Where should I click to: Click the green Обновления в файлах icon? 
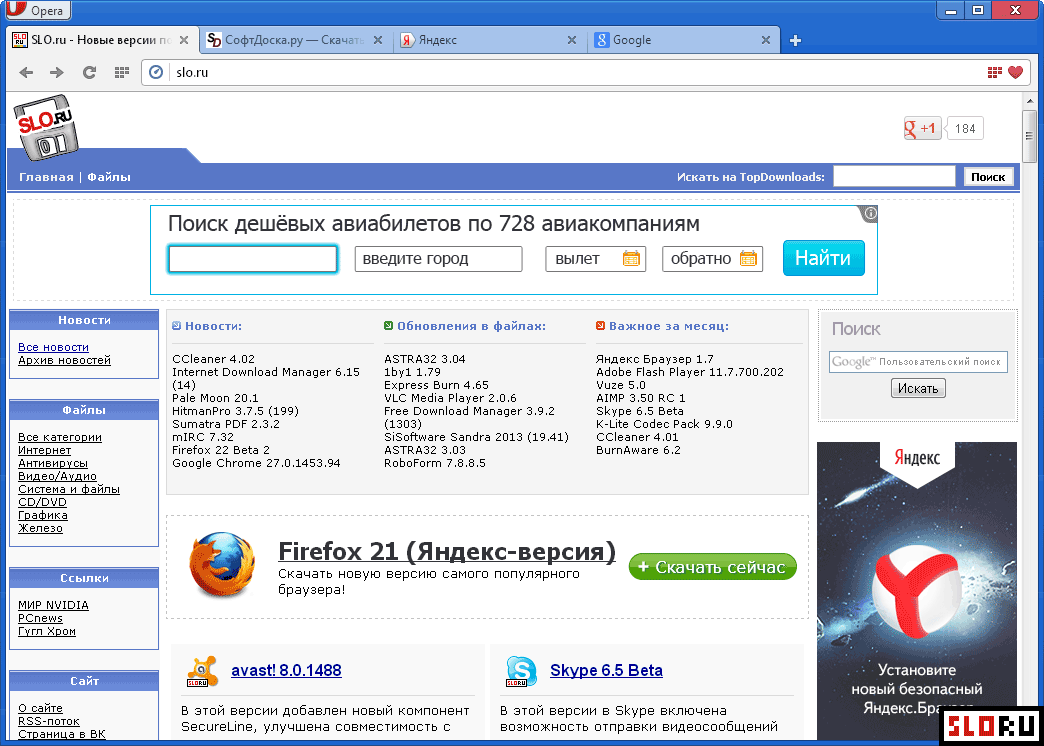[389, 326]
